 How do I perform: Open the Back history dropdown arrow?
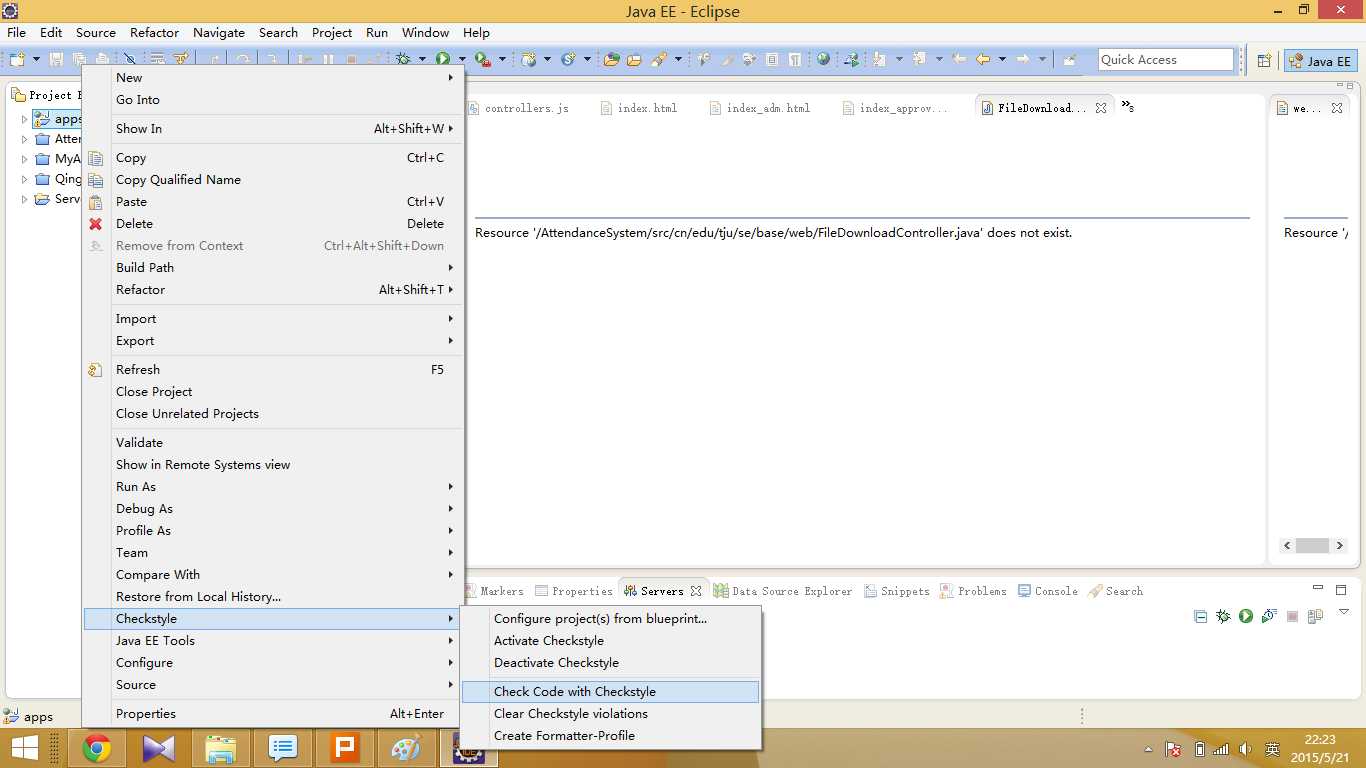1001,60
